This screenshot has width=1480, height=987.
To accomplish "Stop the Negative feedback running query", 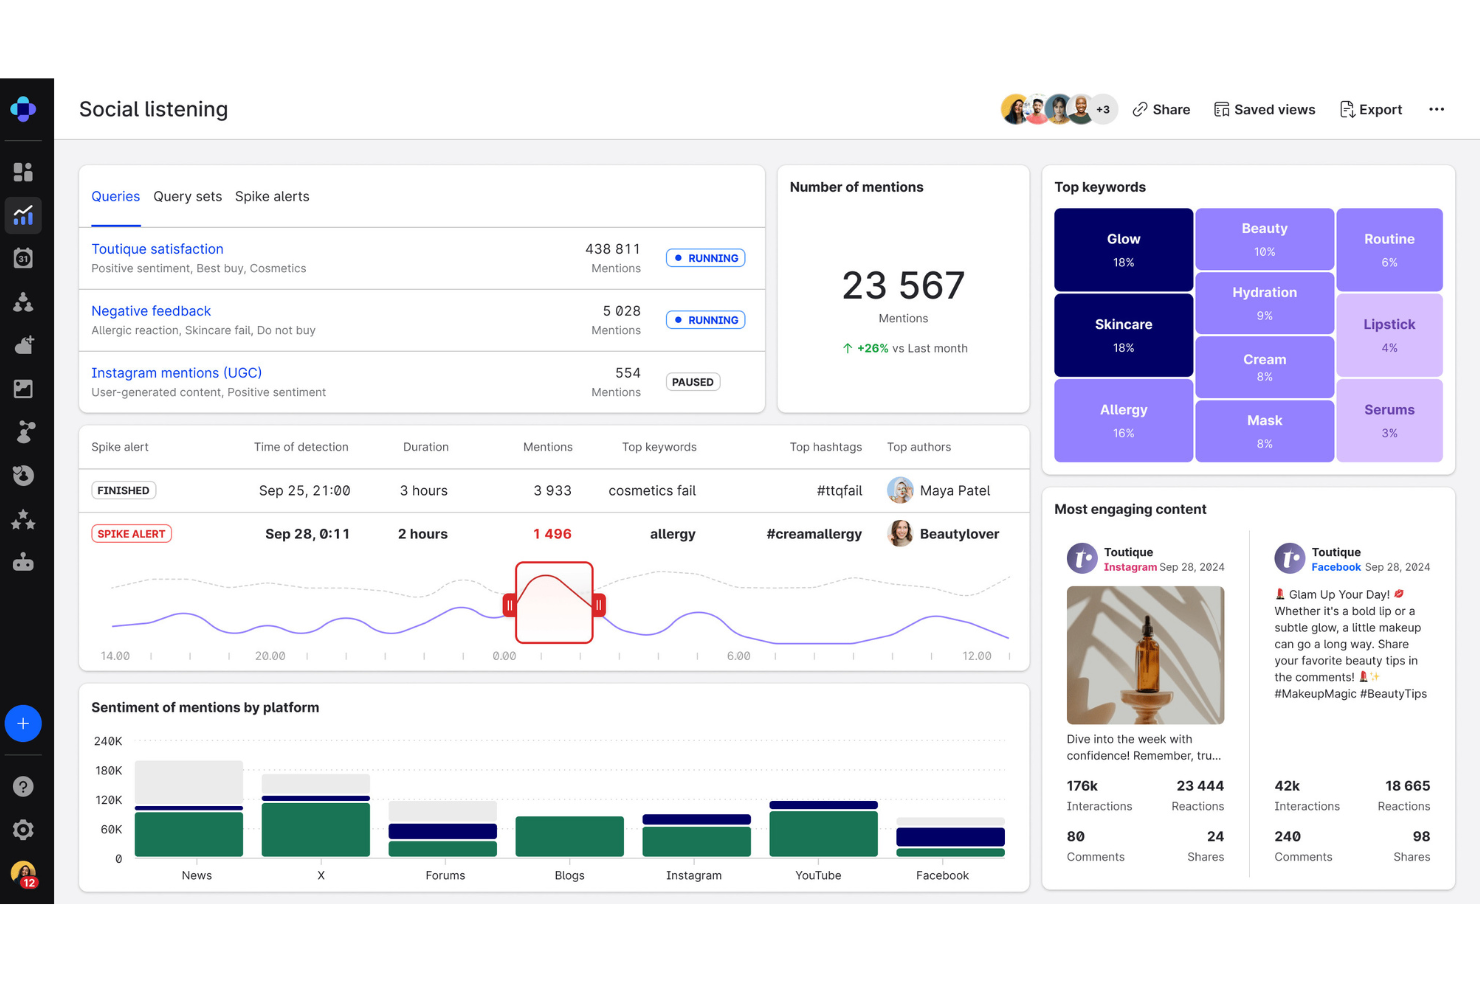I will coord(705,319).
